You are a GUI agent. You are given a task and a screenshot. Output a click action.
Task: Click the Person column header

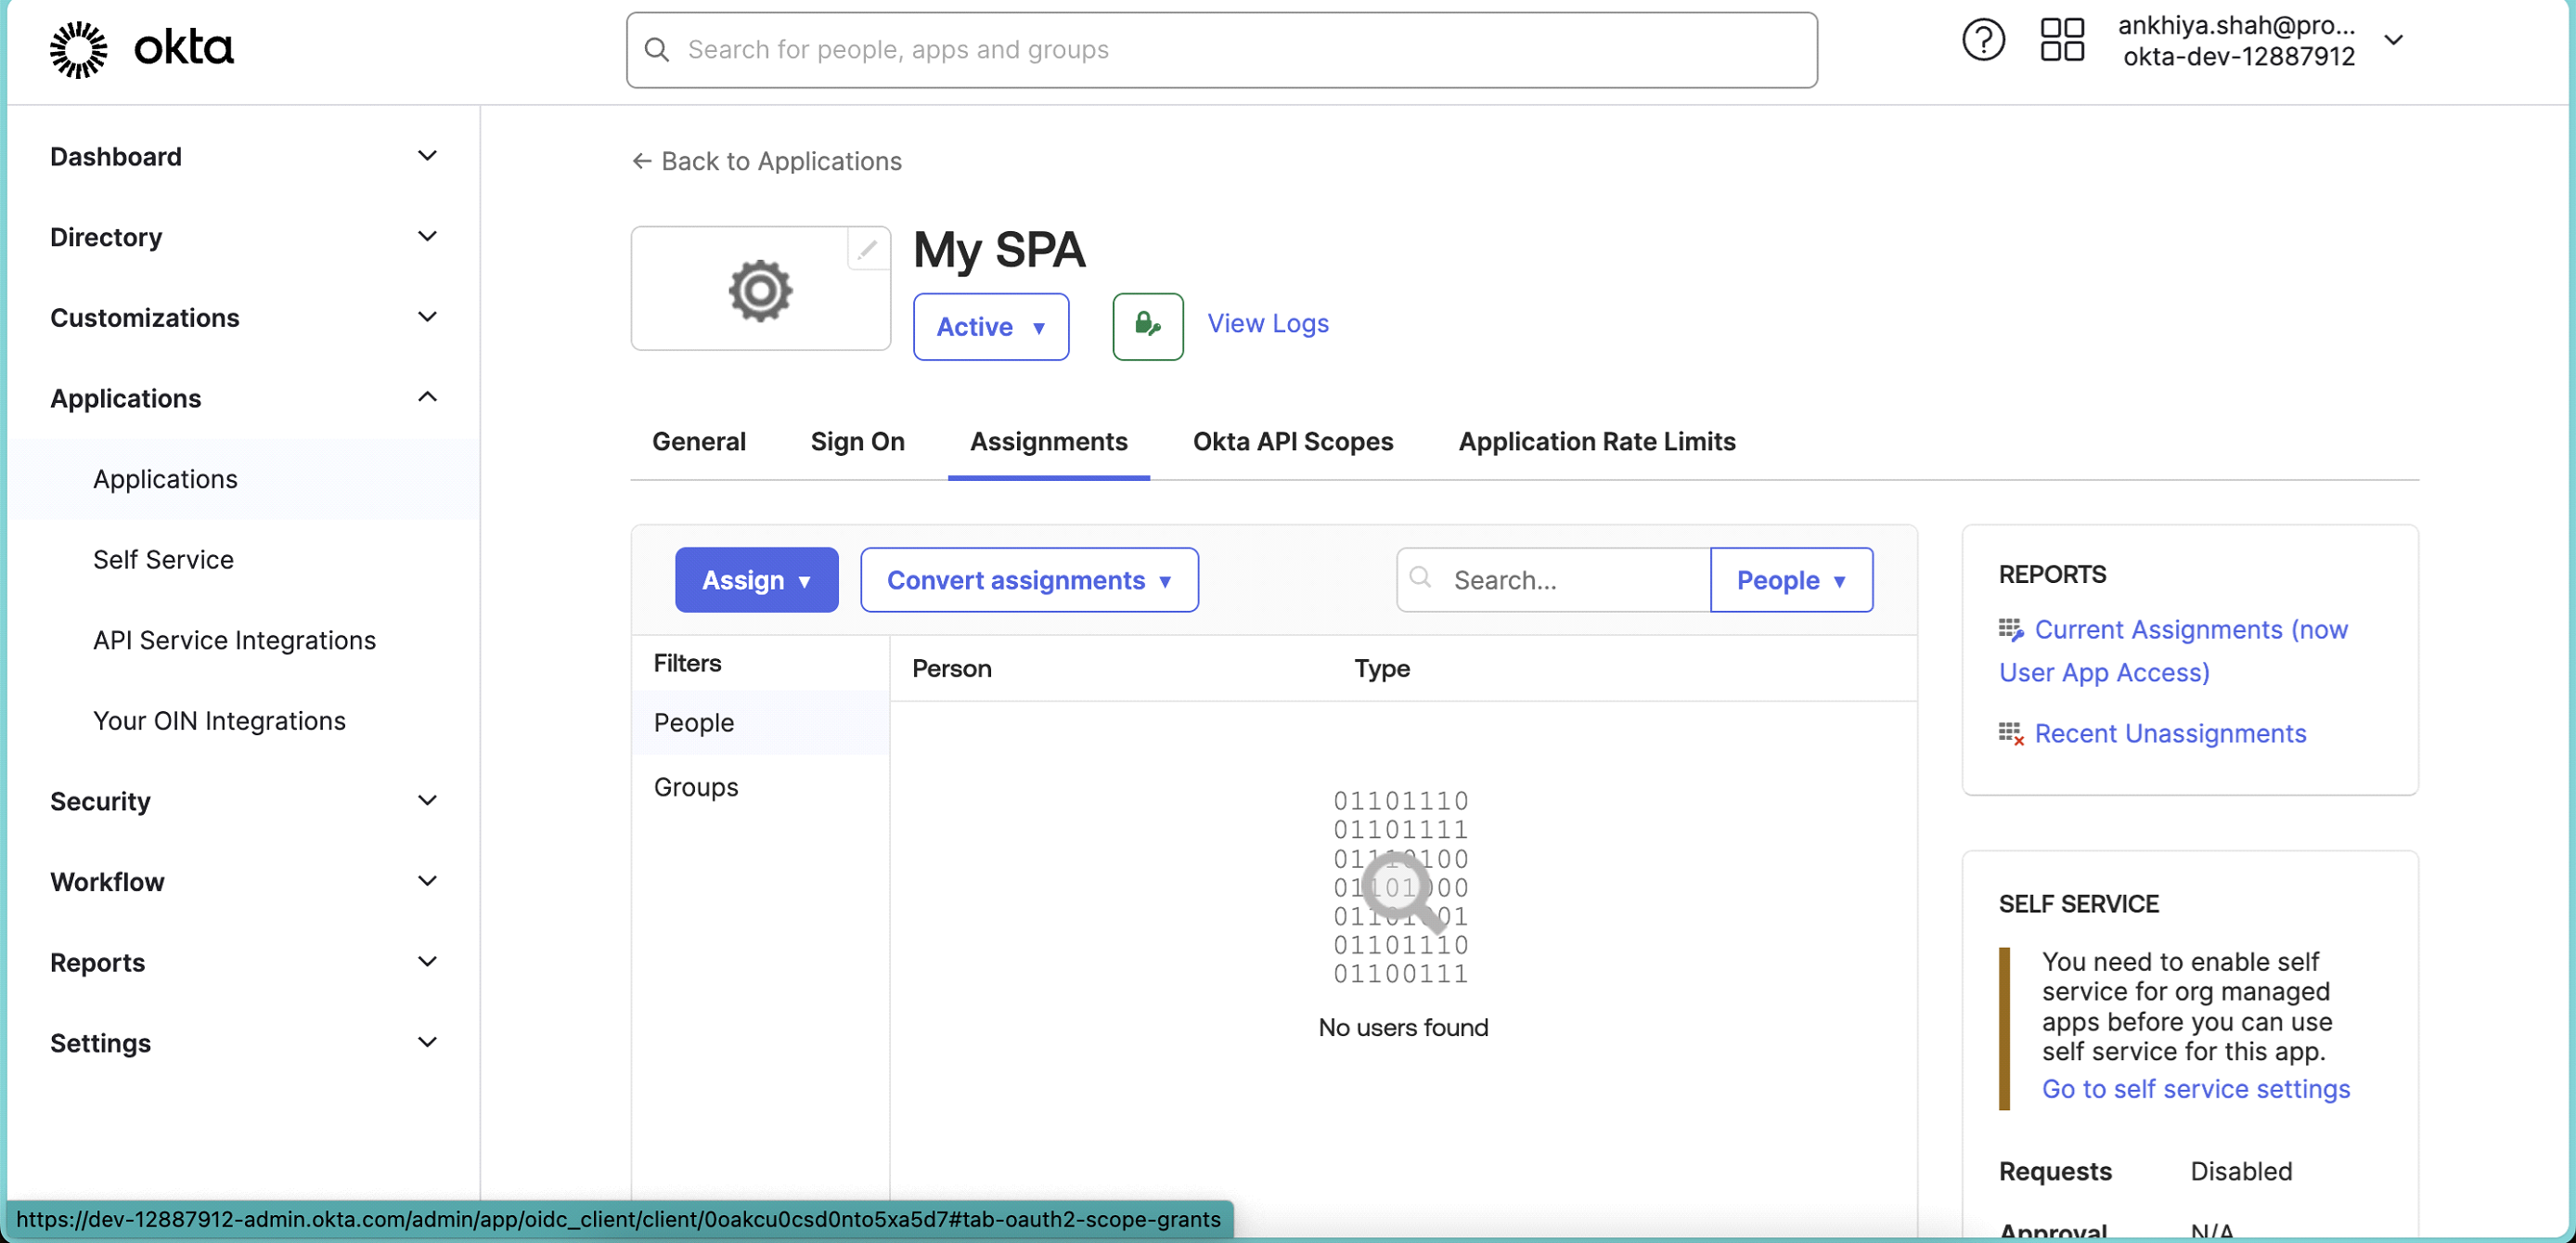(x=951, y=669)
